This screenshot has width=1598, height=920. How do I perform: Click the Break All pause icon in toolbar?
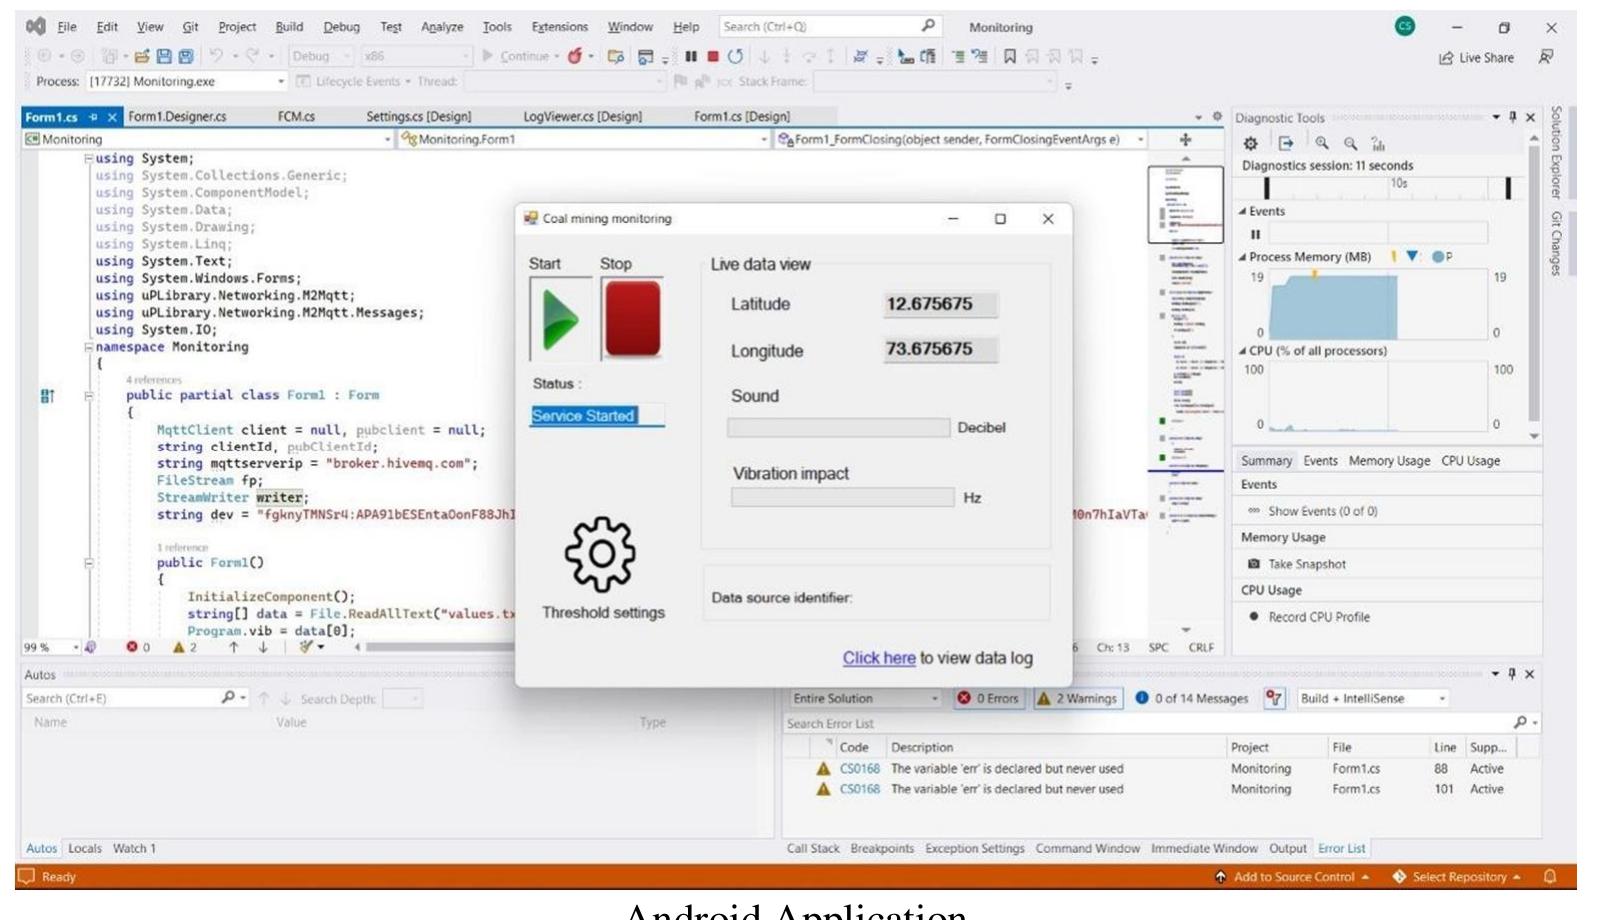691,56
